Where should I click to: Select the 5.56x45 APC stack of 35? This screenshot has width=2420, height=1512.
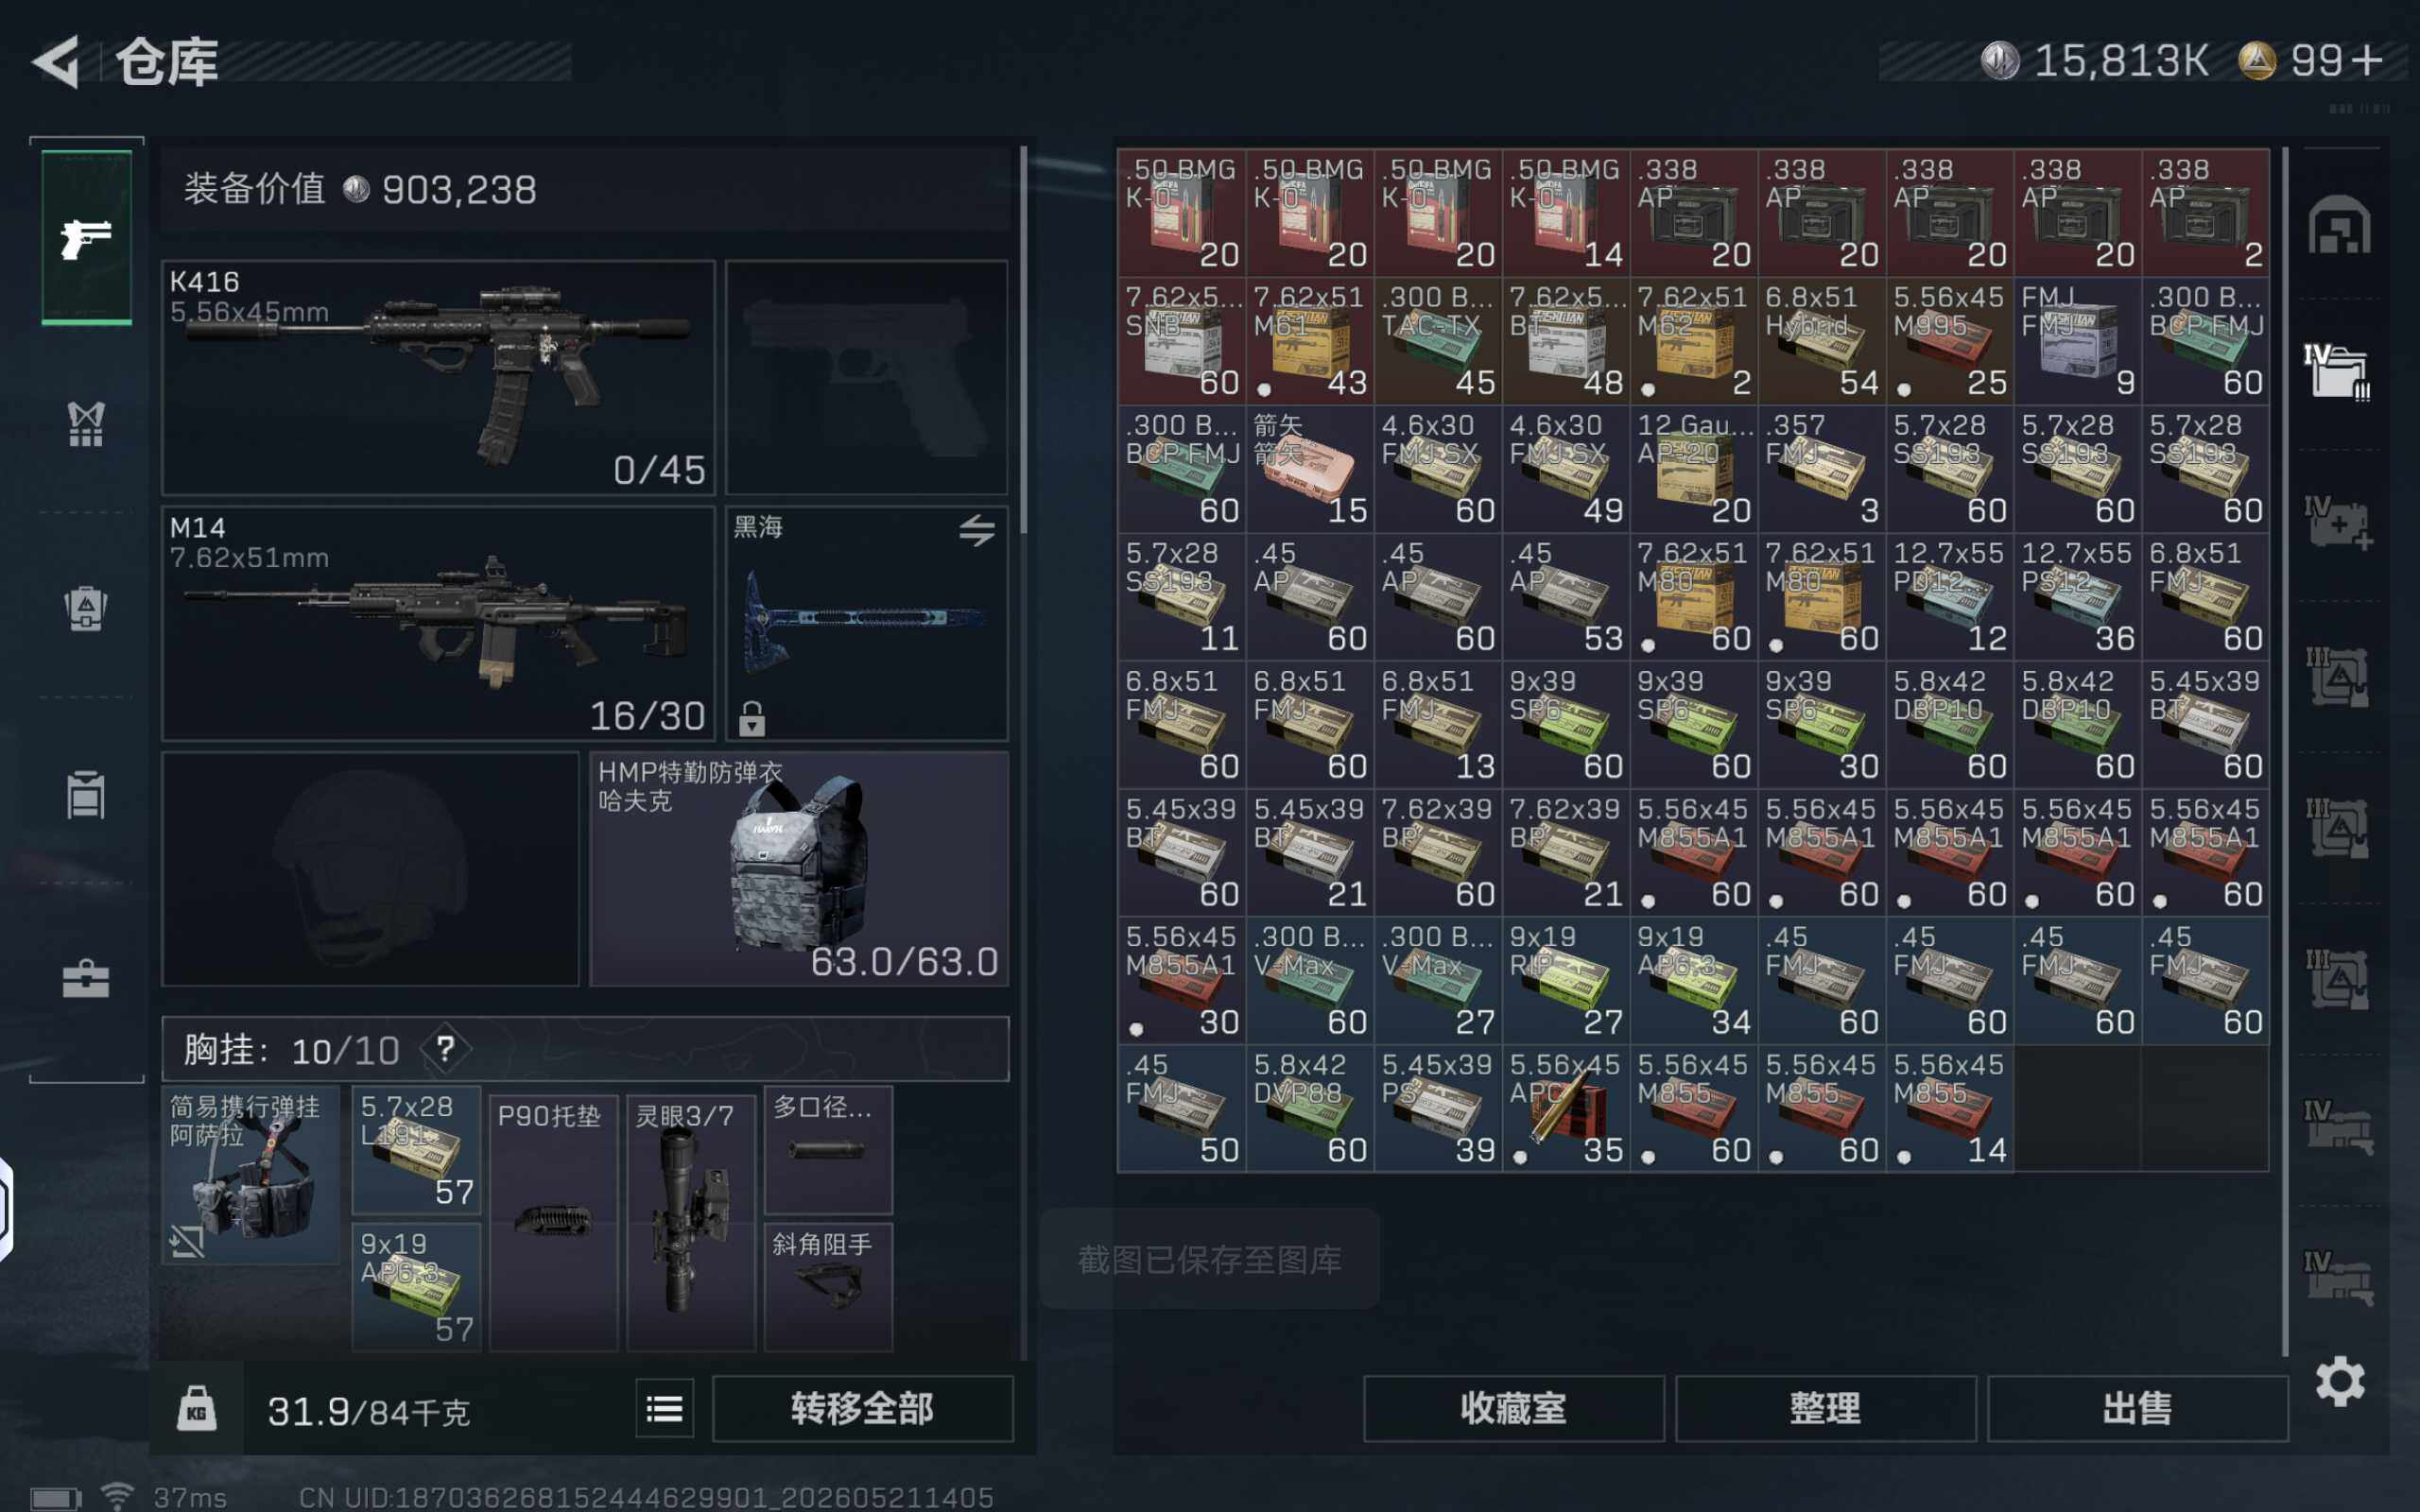(x=1566, y=1109)
